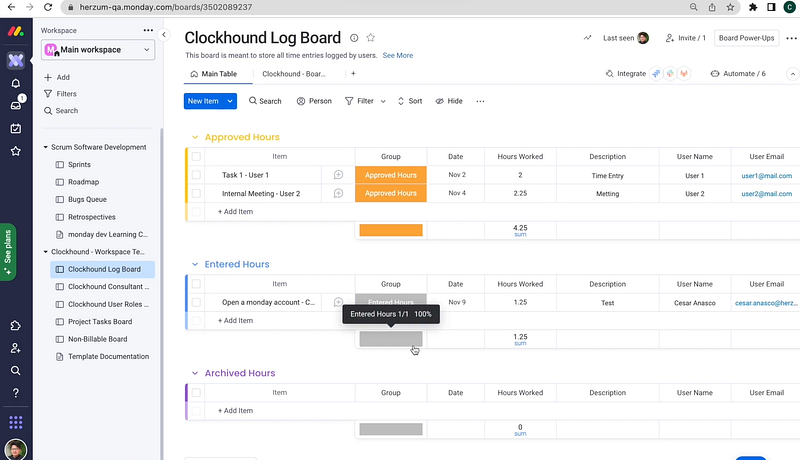
Task: Check the Open a monday account row
Action: 196,302
